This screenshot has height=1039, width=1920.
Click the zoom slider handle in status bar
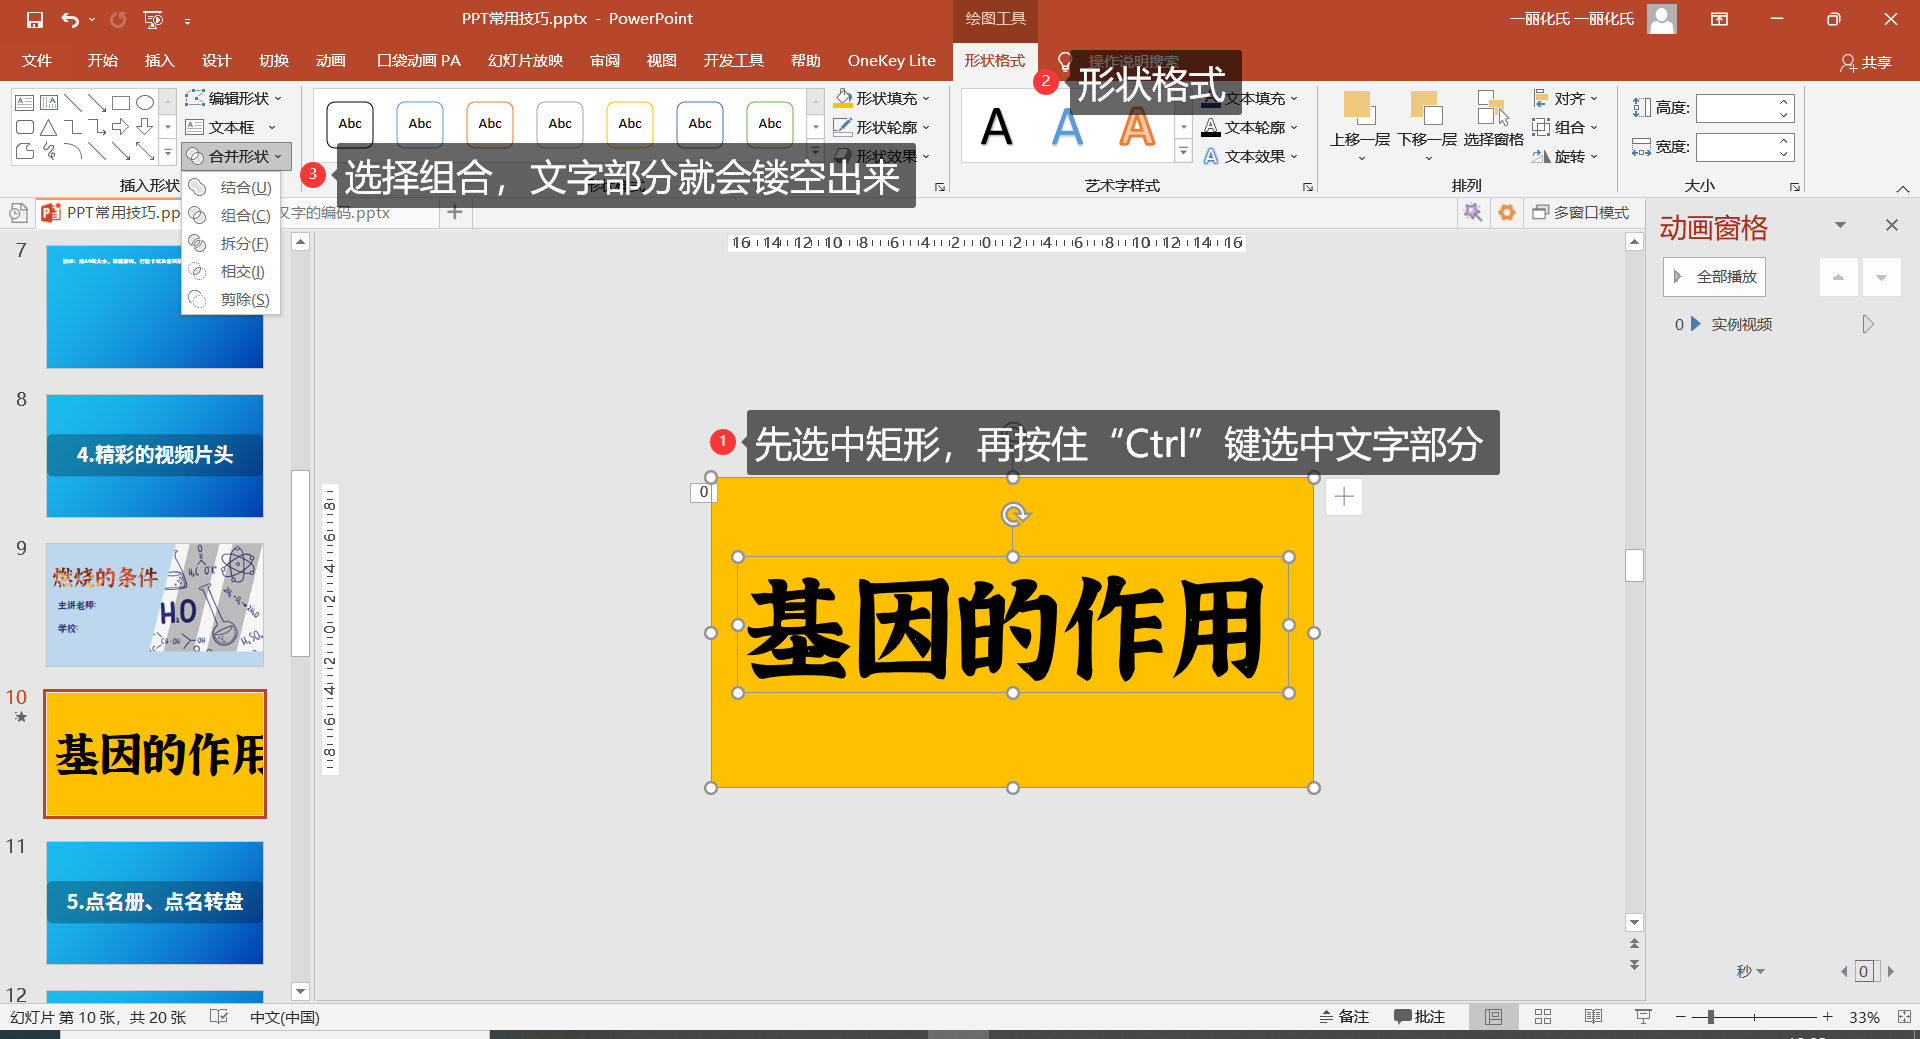(1711, 1017)
